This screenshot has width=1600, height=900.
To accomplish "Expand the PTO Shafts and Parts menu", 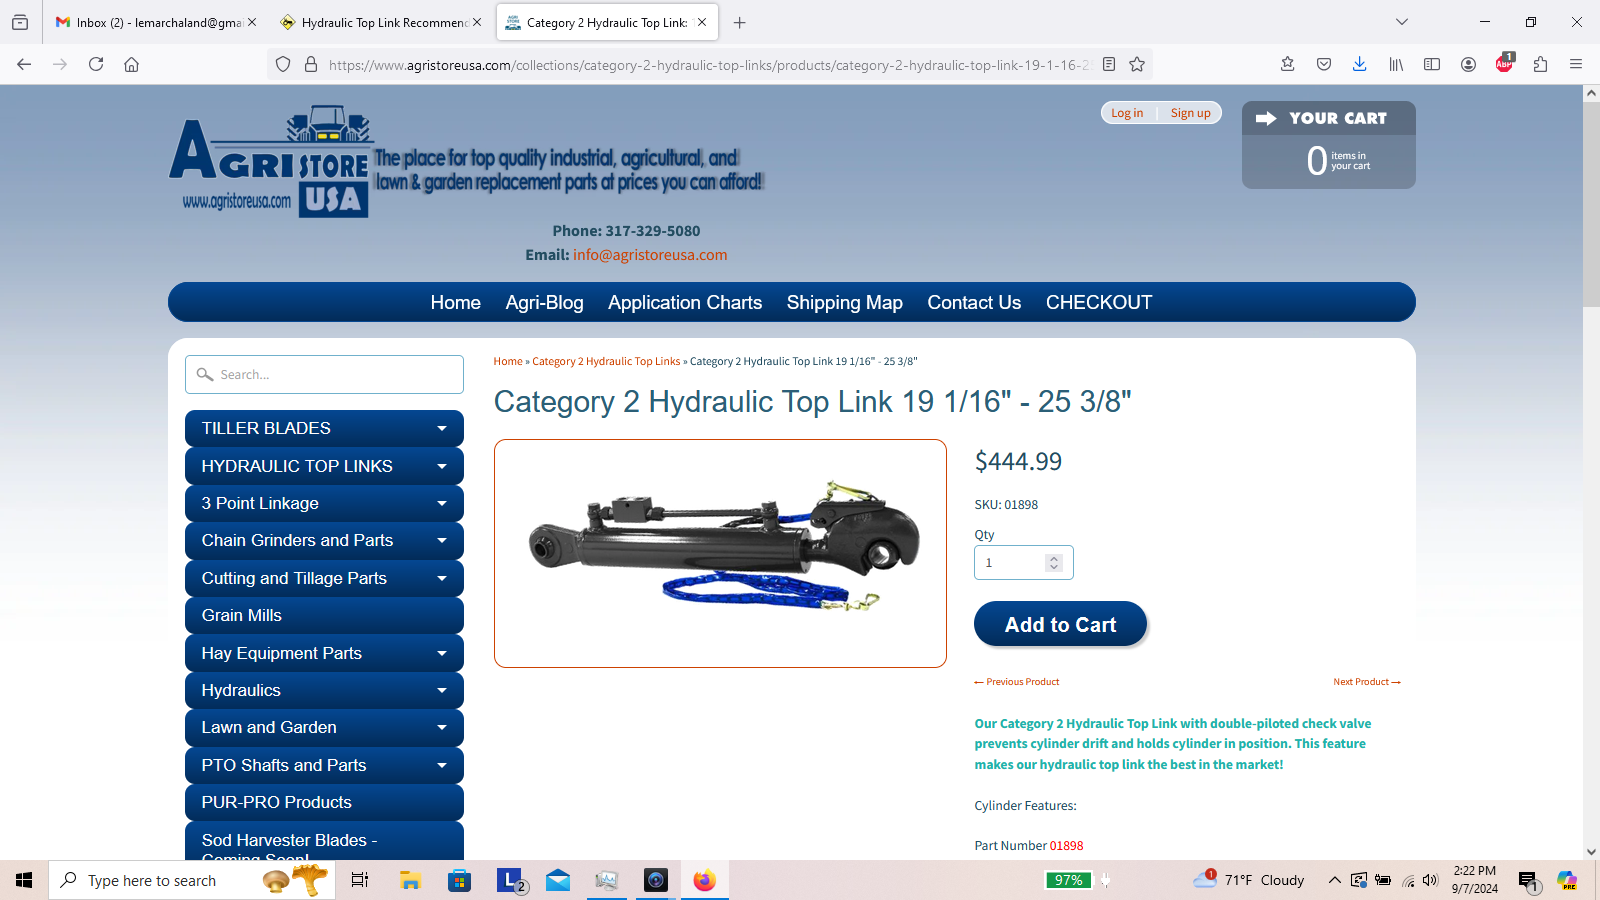I will pyautogui.click(x=441, y=765).
